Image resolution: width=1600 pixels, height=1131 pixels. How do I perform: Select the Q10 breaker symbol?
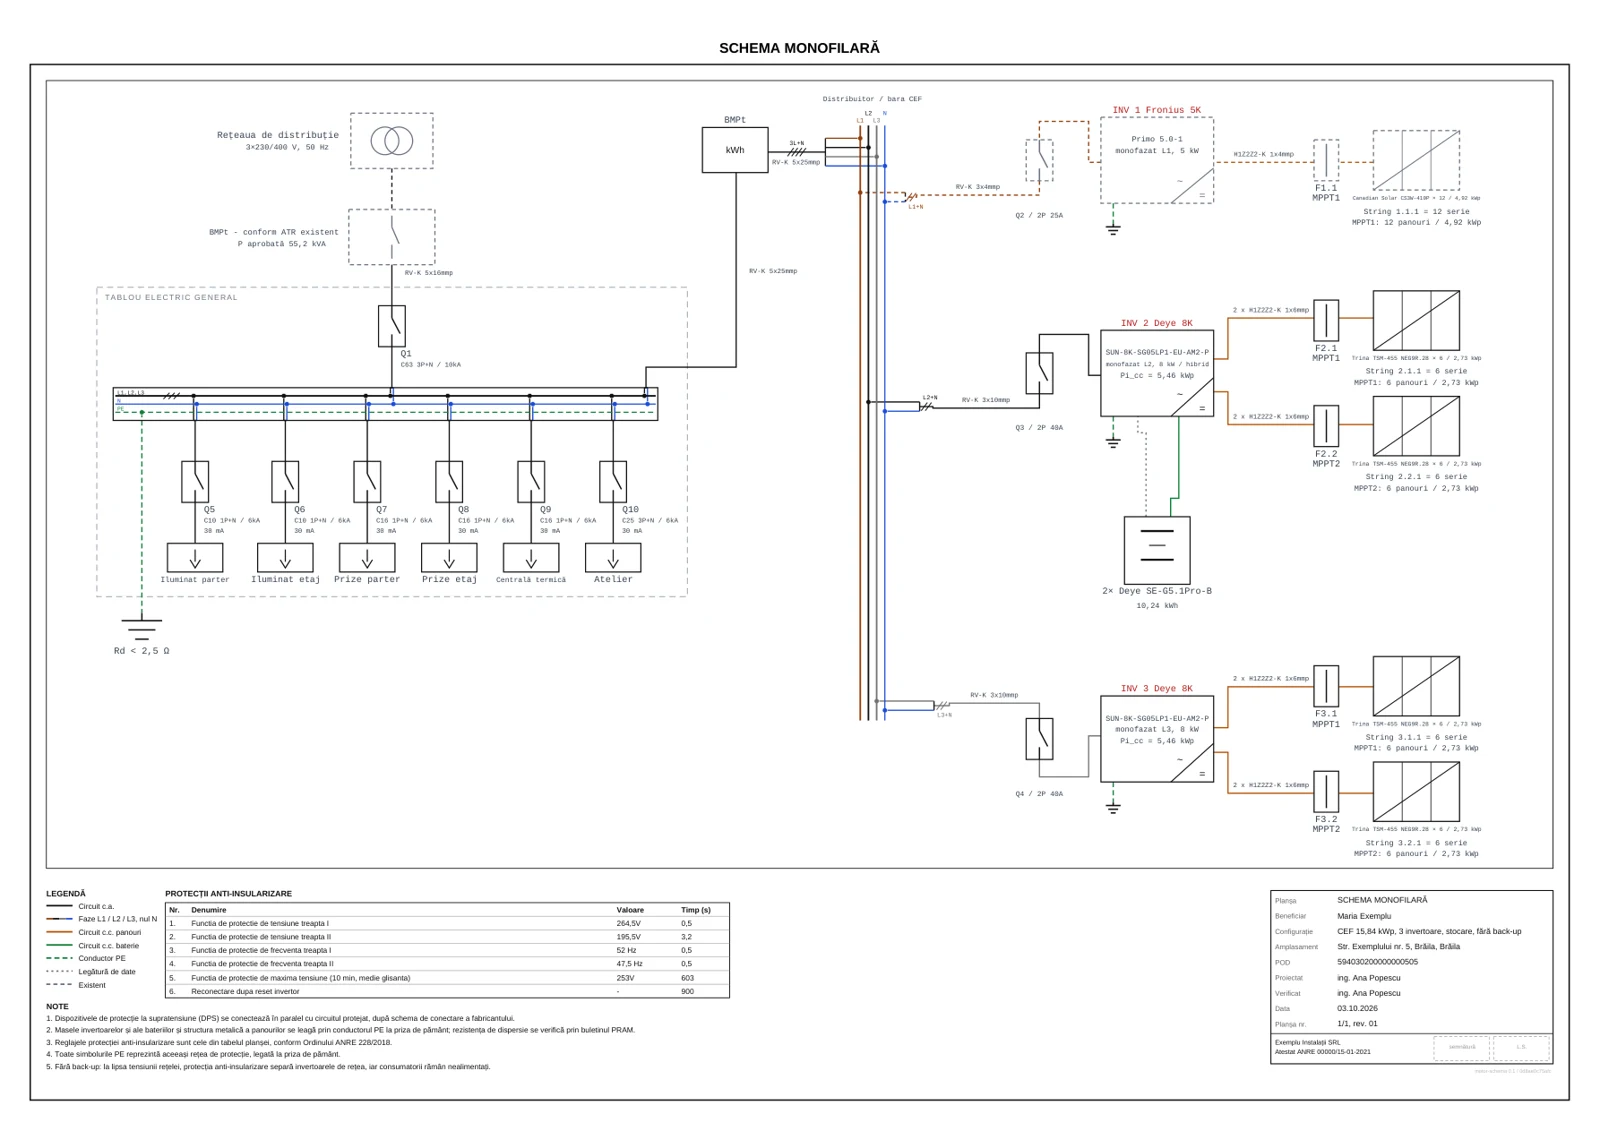613,482
